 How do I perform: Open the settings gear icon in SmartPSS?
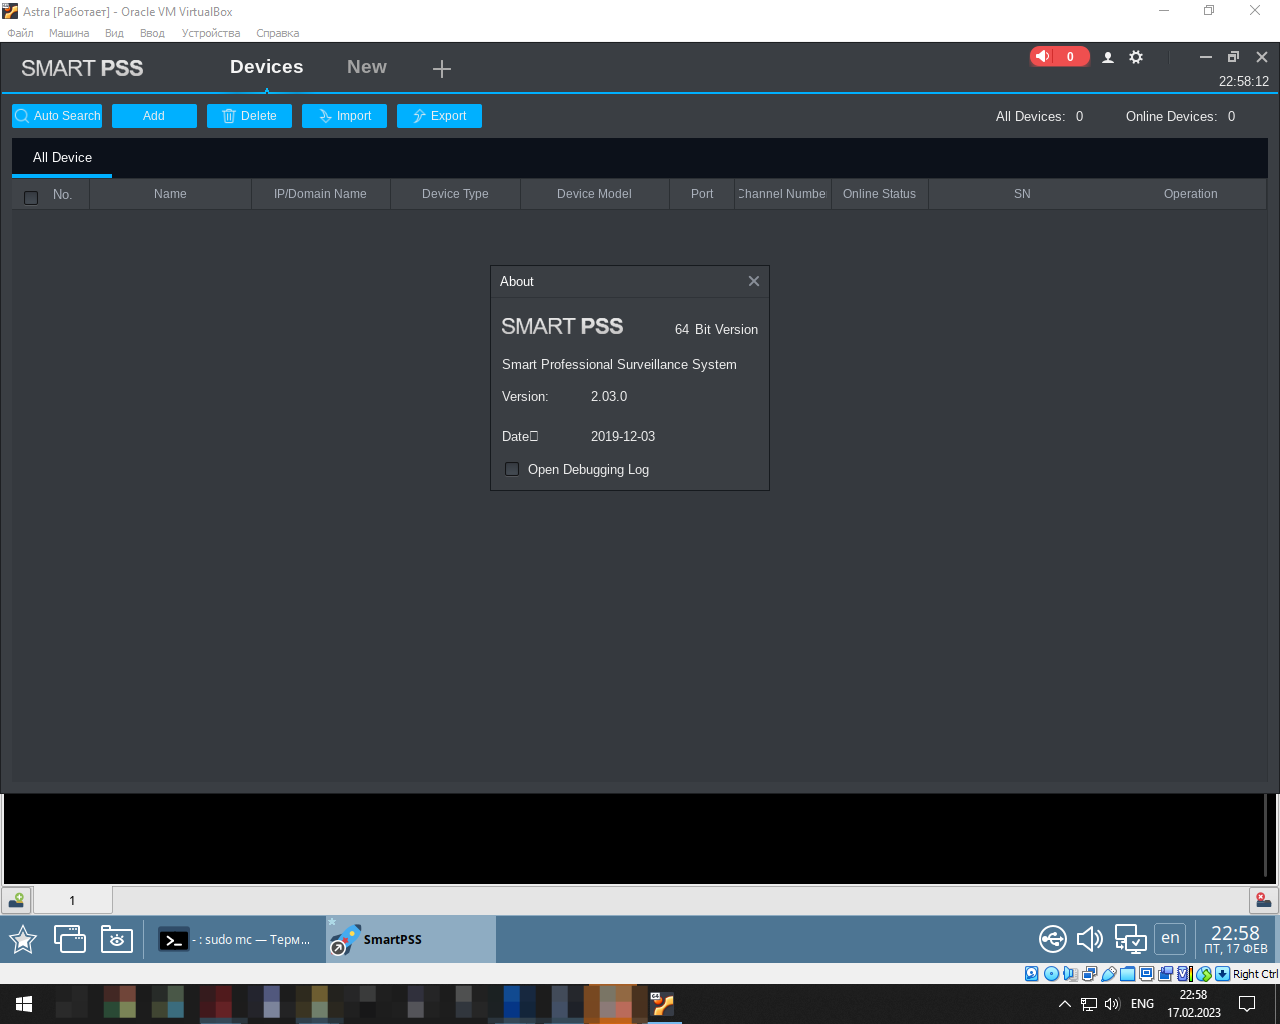[x=1136, y=57]
